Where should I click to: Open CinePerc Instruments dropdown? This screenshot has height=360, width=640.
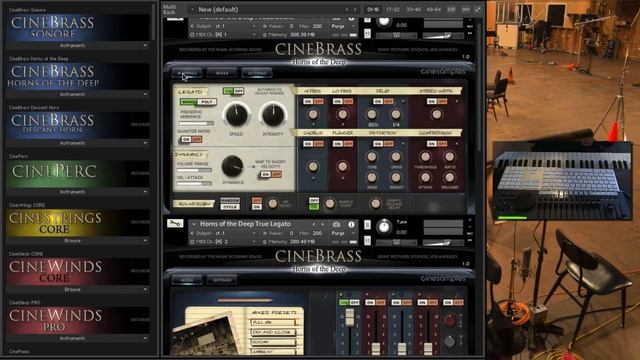click(77, 192)
